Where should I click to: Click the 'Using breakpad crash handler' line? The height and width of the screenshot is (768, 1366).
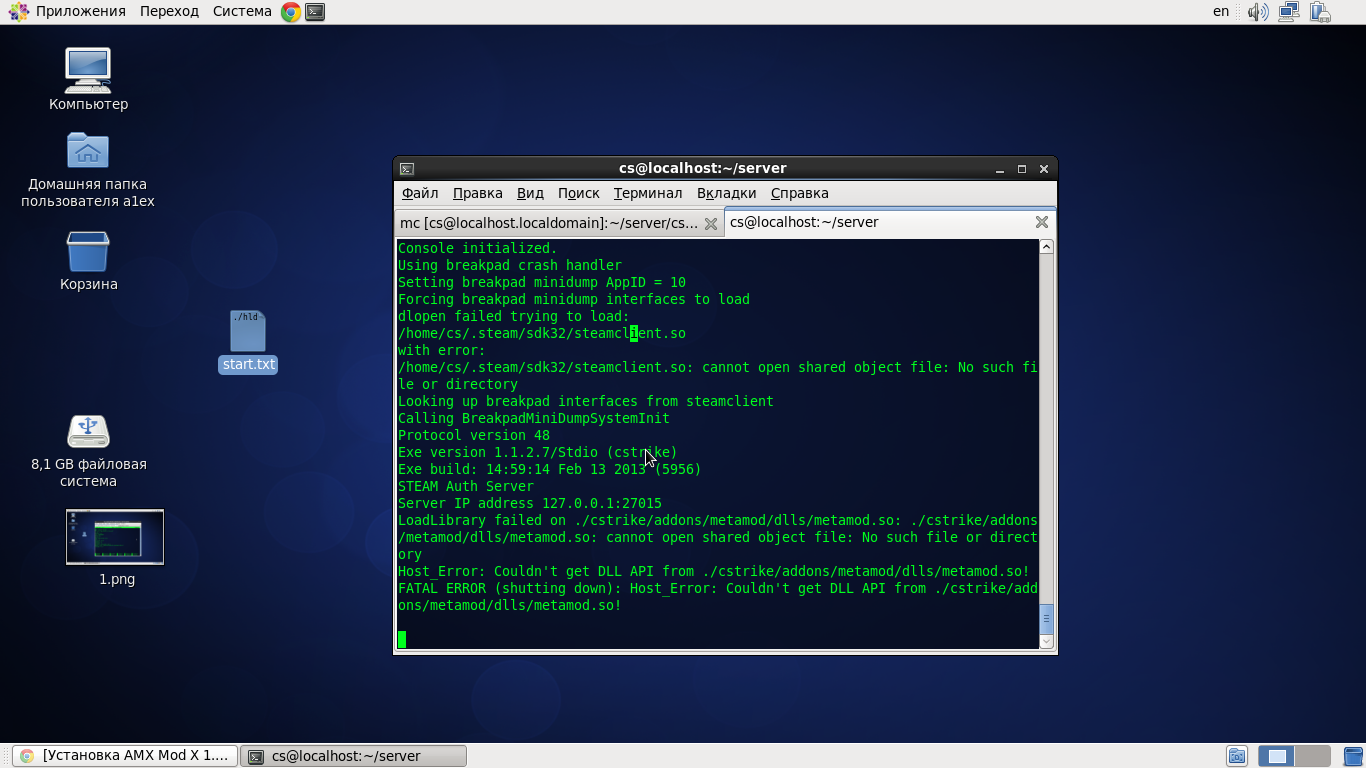[510, 265]
